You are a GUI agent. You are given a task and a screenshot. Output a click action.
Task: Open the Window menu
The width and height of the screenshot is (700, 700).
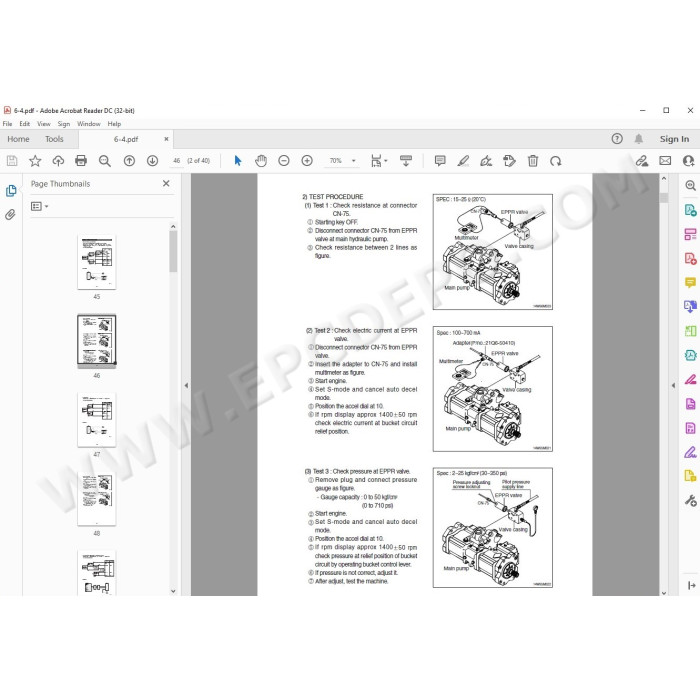coord(89,124)
